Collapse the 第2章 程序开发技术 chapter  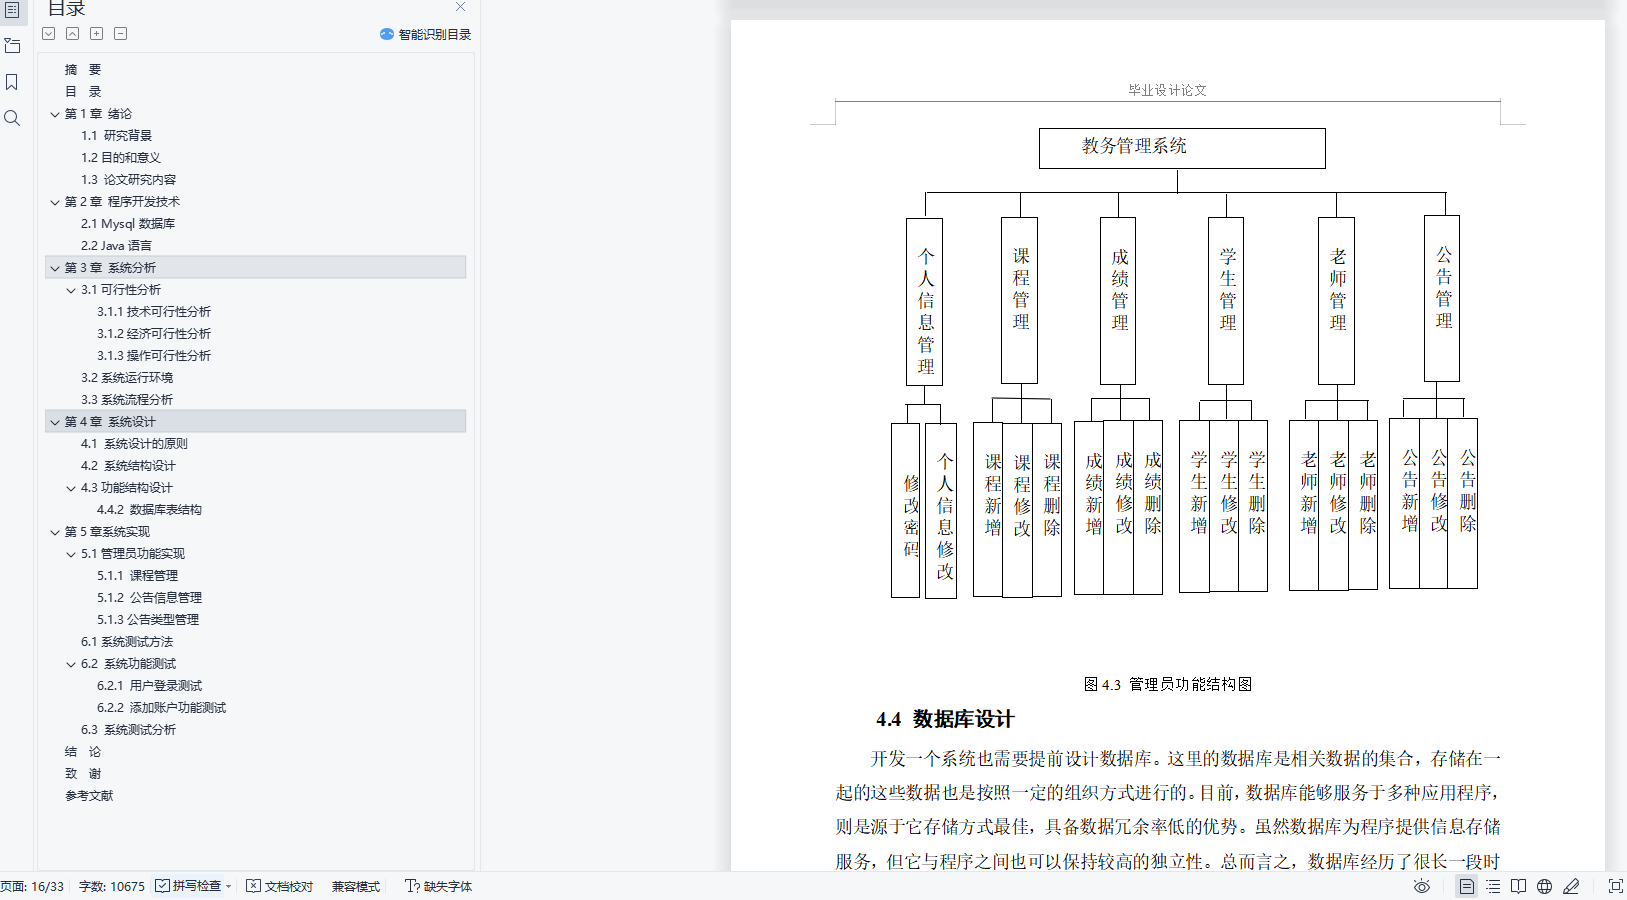(x=55, y=202)
